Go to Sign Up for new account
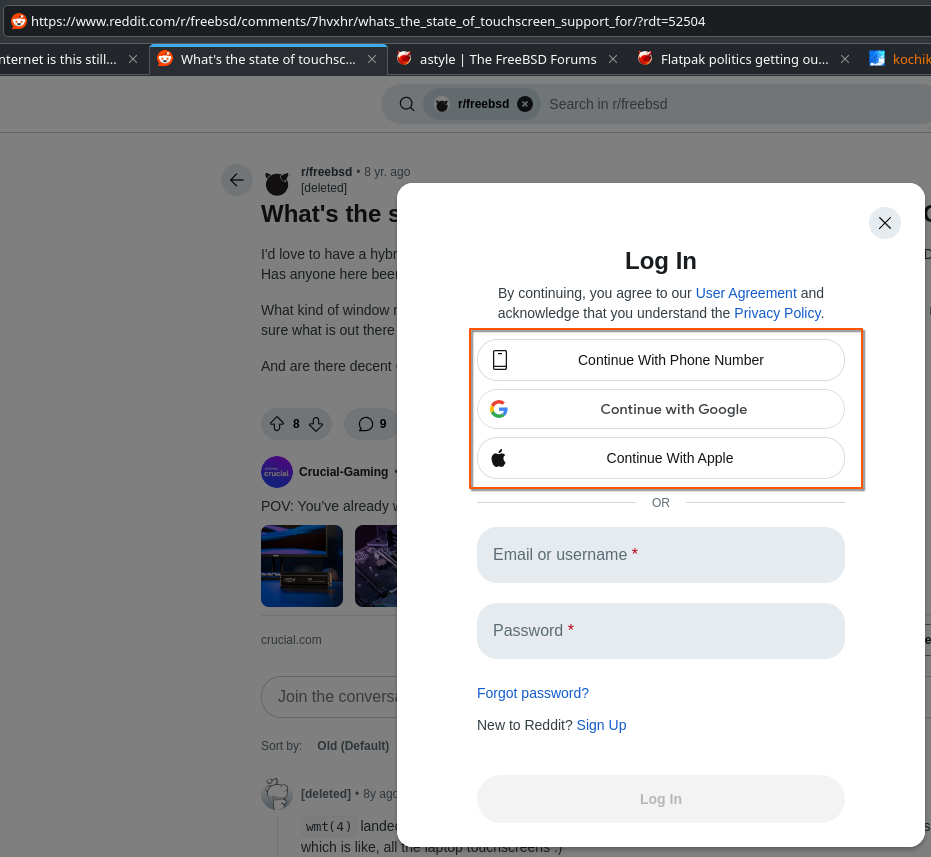Screen dimensions: 931x857 (x=601, y=725)
